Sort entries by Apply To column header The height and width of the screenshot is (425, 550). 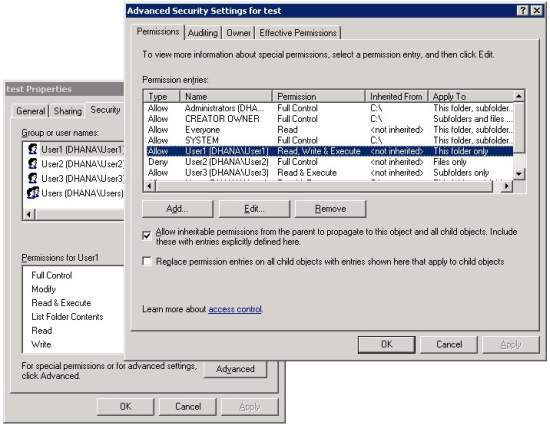coord(471,96)
